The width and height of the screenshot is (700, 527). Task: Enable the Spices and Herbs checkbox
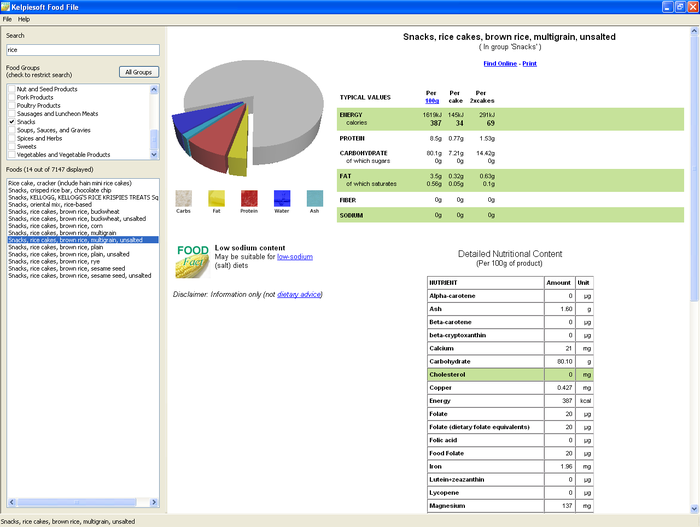tap(12, 138)
